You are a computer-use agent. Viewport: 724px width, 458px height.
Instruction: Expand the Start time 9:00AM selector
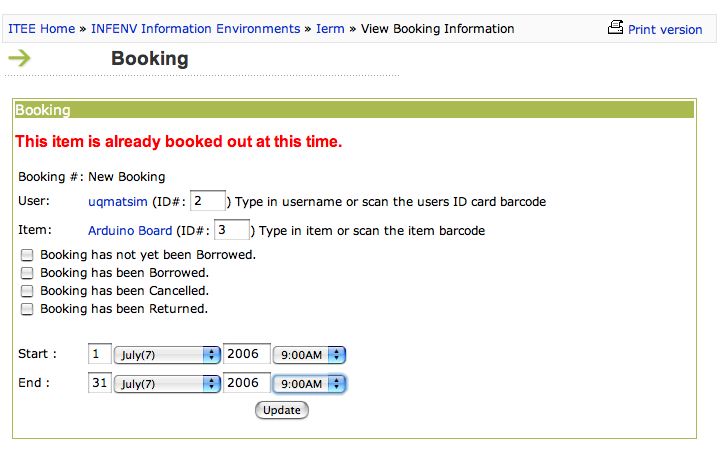pyautogui.click(x=309, y=355)
